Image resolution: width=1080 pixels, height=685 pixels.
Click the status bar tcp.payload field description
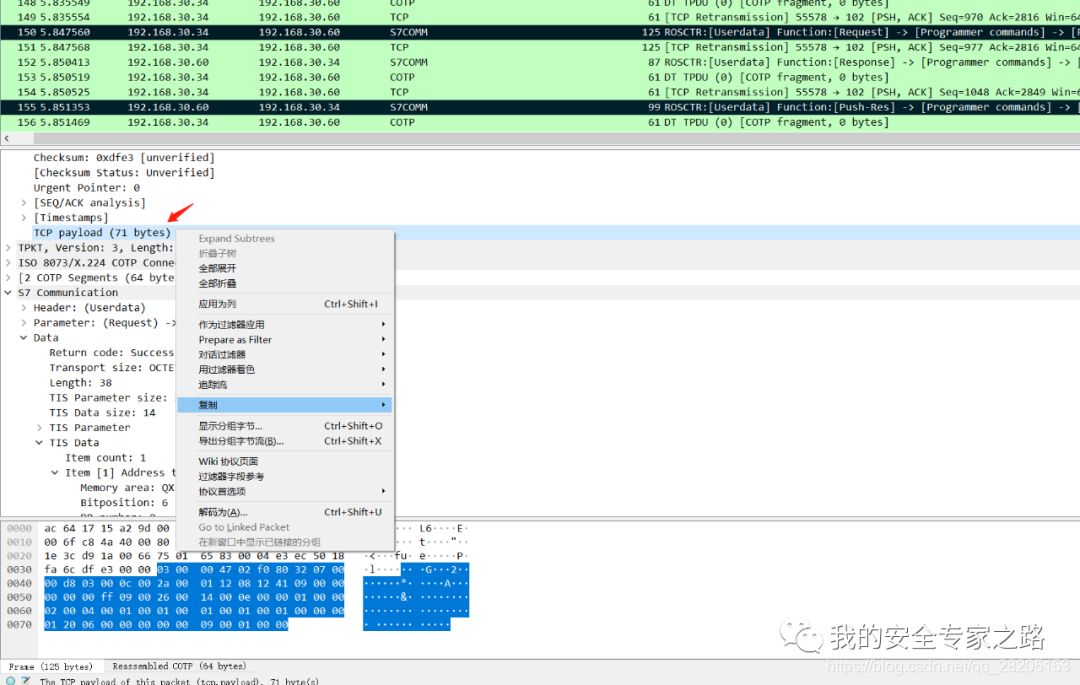click(179, 681)
